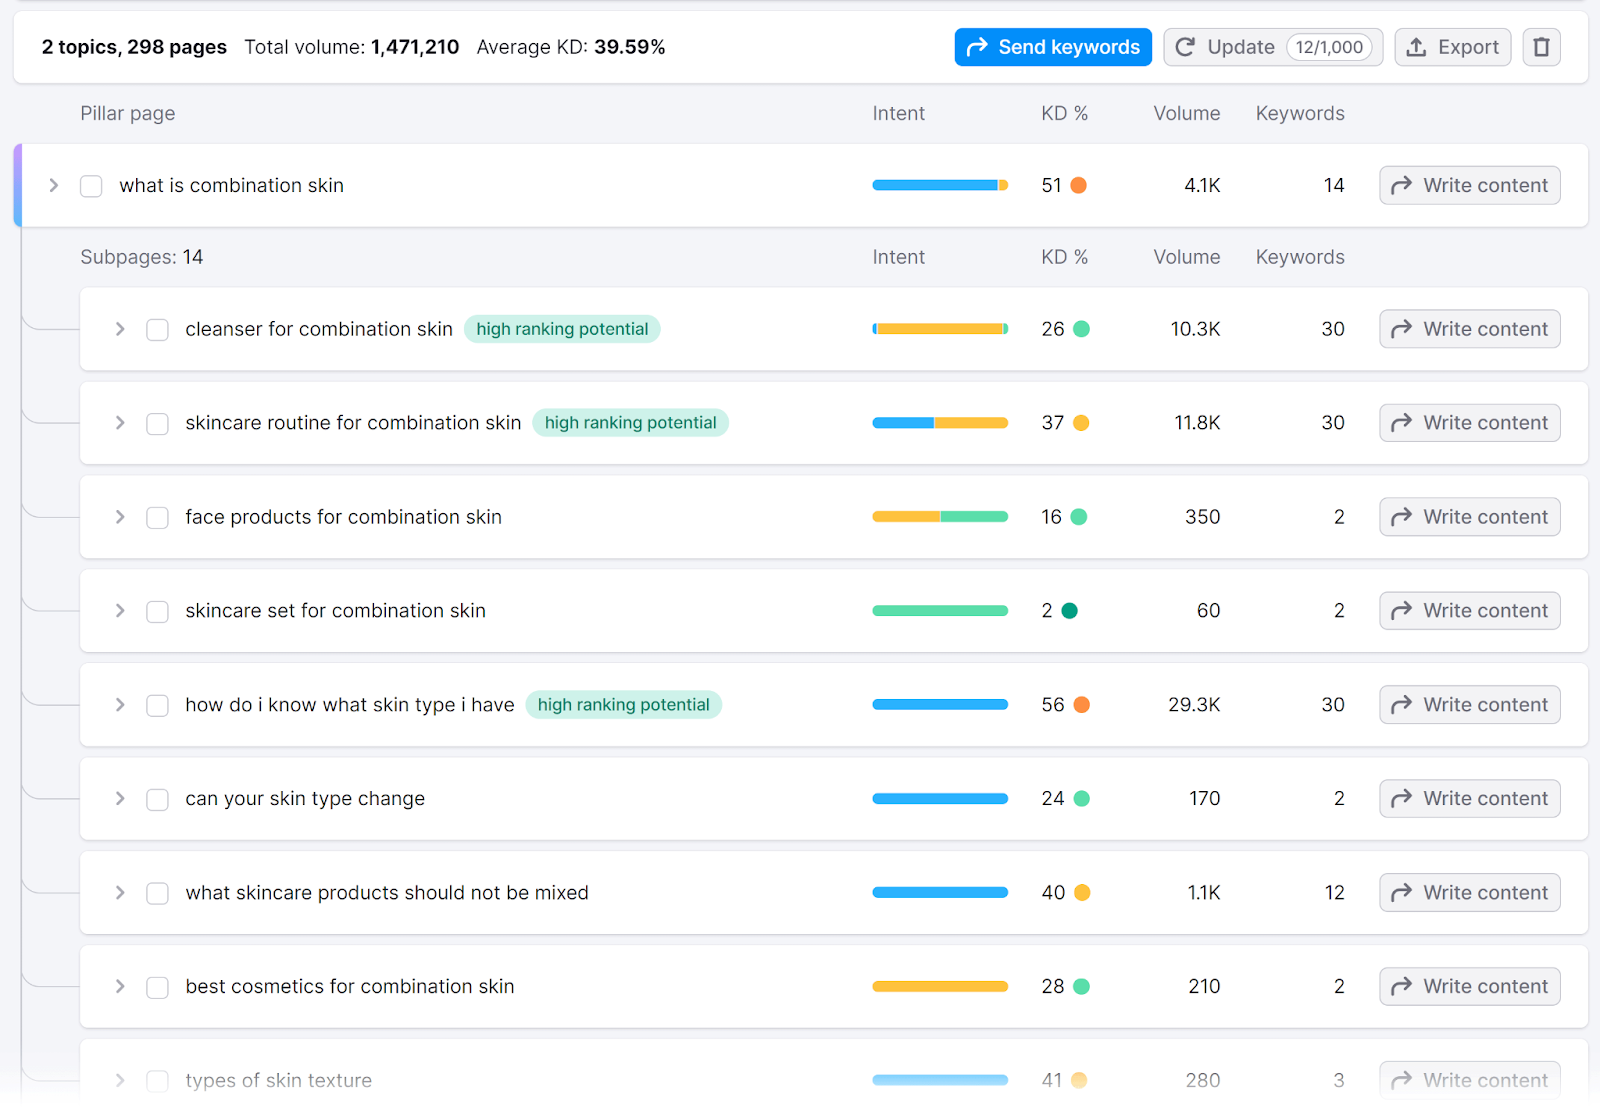Viewport: 1600px width, 1112px height.
Task: Write content for 'best cosmetics for combination skin'
Action: click(1470, 987)
